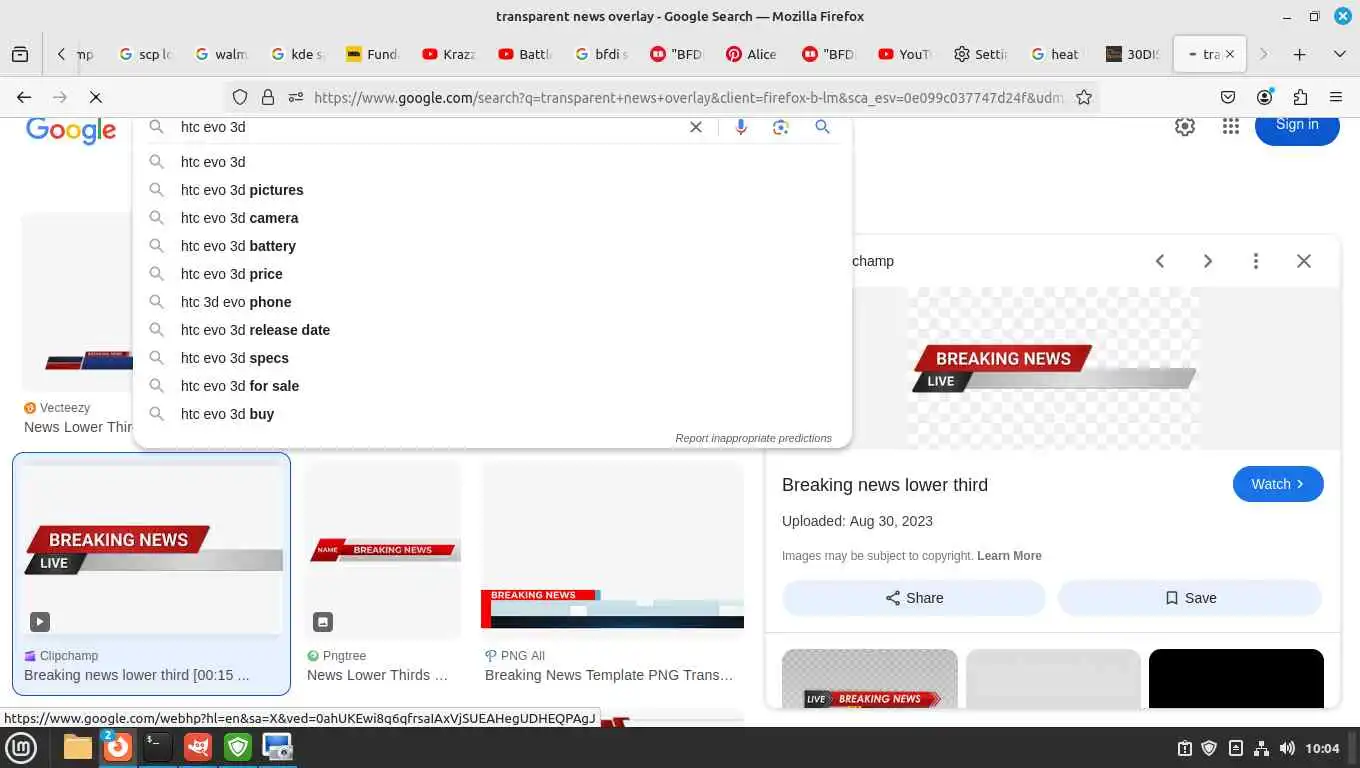Open the 'Learn More' copyright link
1360x768 pixels.
tap(1009, 556)
